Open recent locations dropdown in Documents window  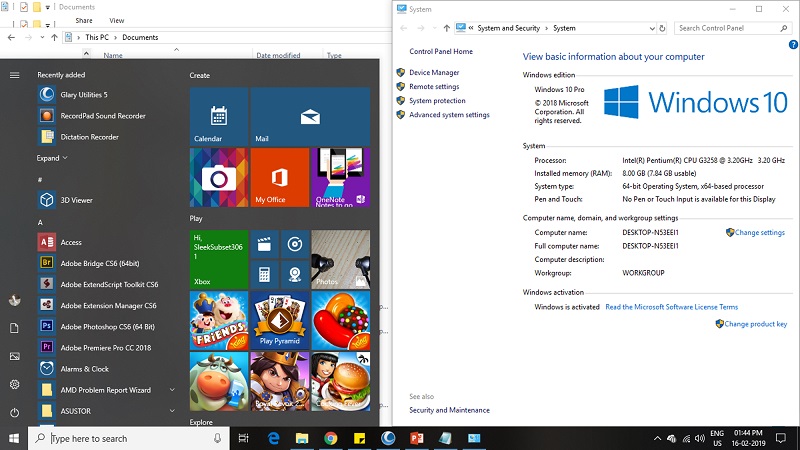pyautogui.click(x=42, y=37)
